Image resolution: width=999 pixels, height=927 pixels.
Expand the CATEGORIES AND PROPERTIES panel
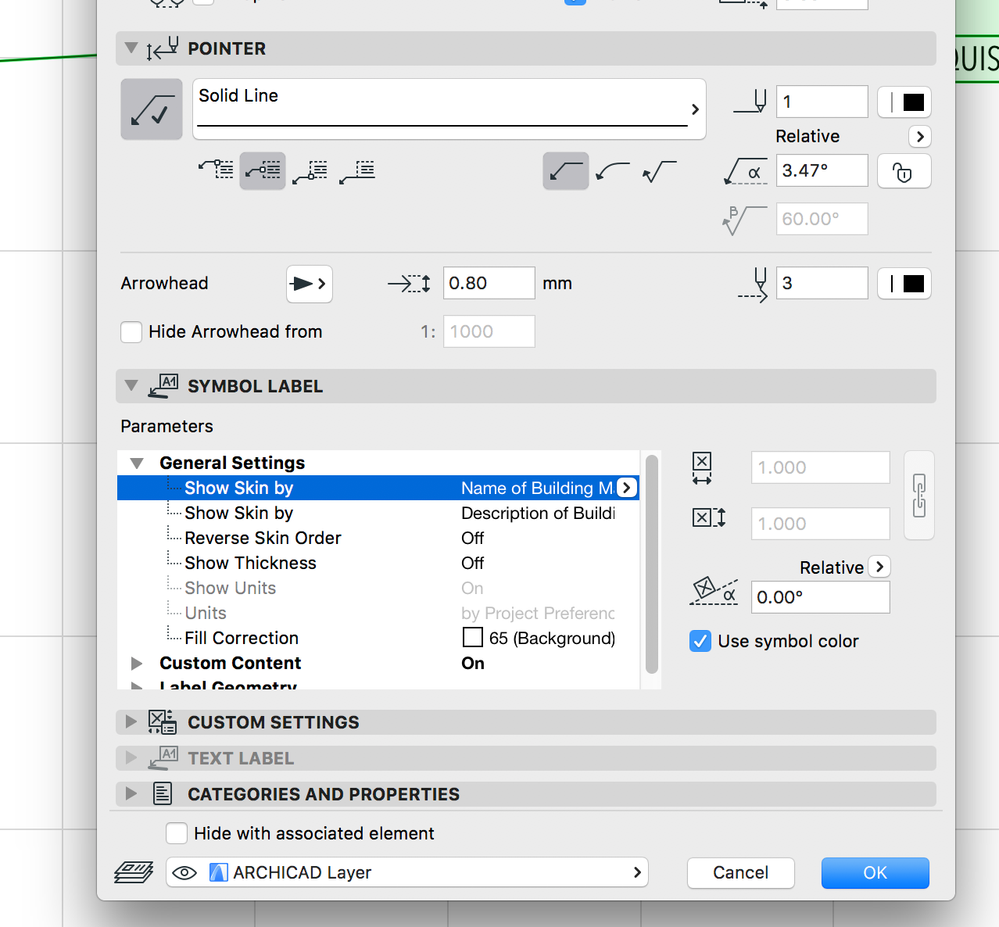[x=130, y=794]
